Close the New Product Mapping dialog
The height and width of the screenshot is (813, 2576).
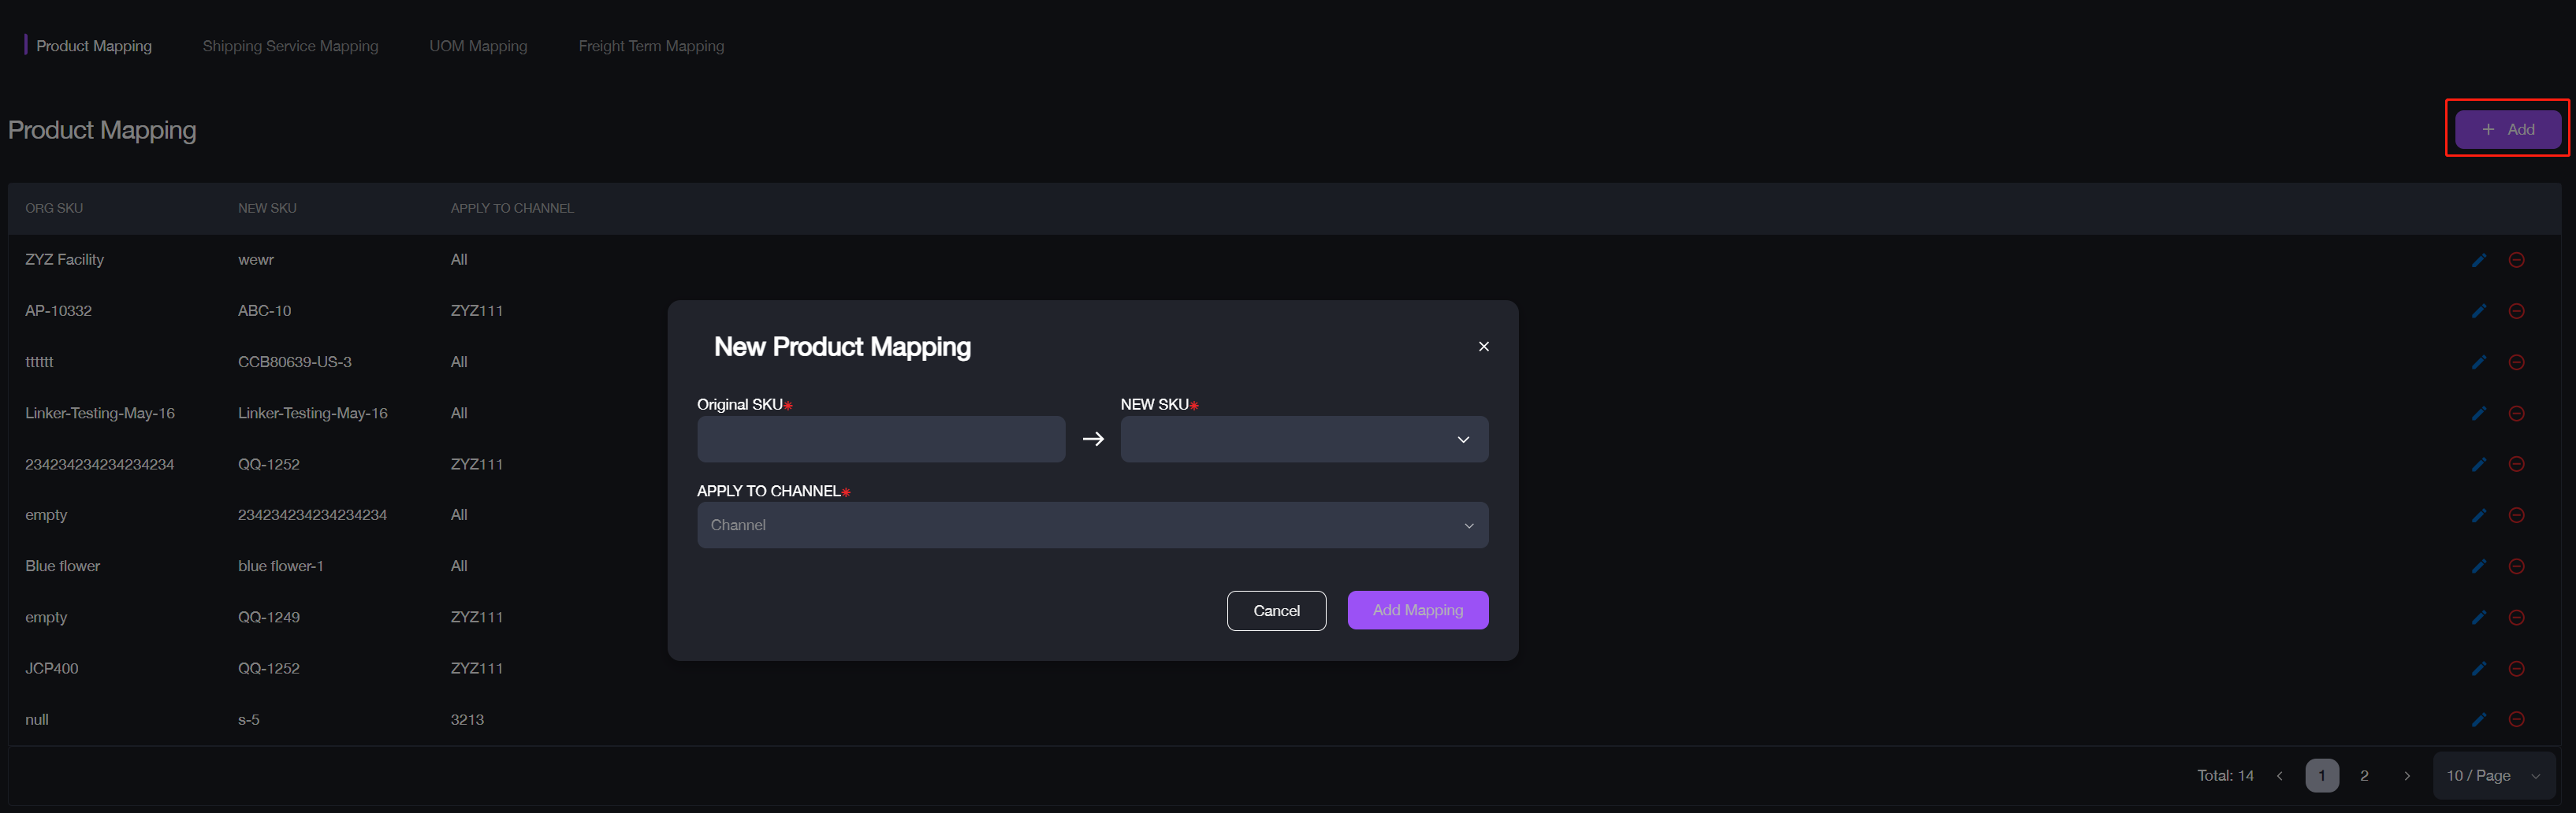pos(1483,346)
